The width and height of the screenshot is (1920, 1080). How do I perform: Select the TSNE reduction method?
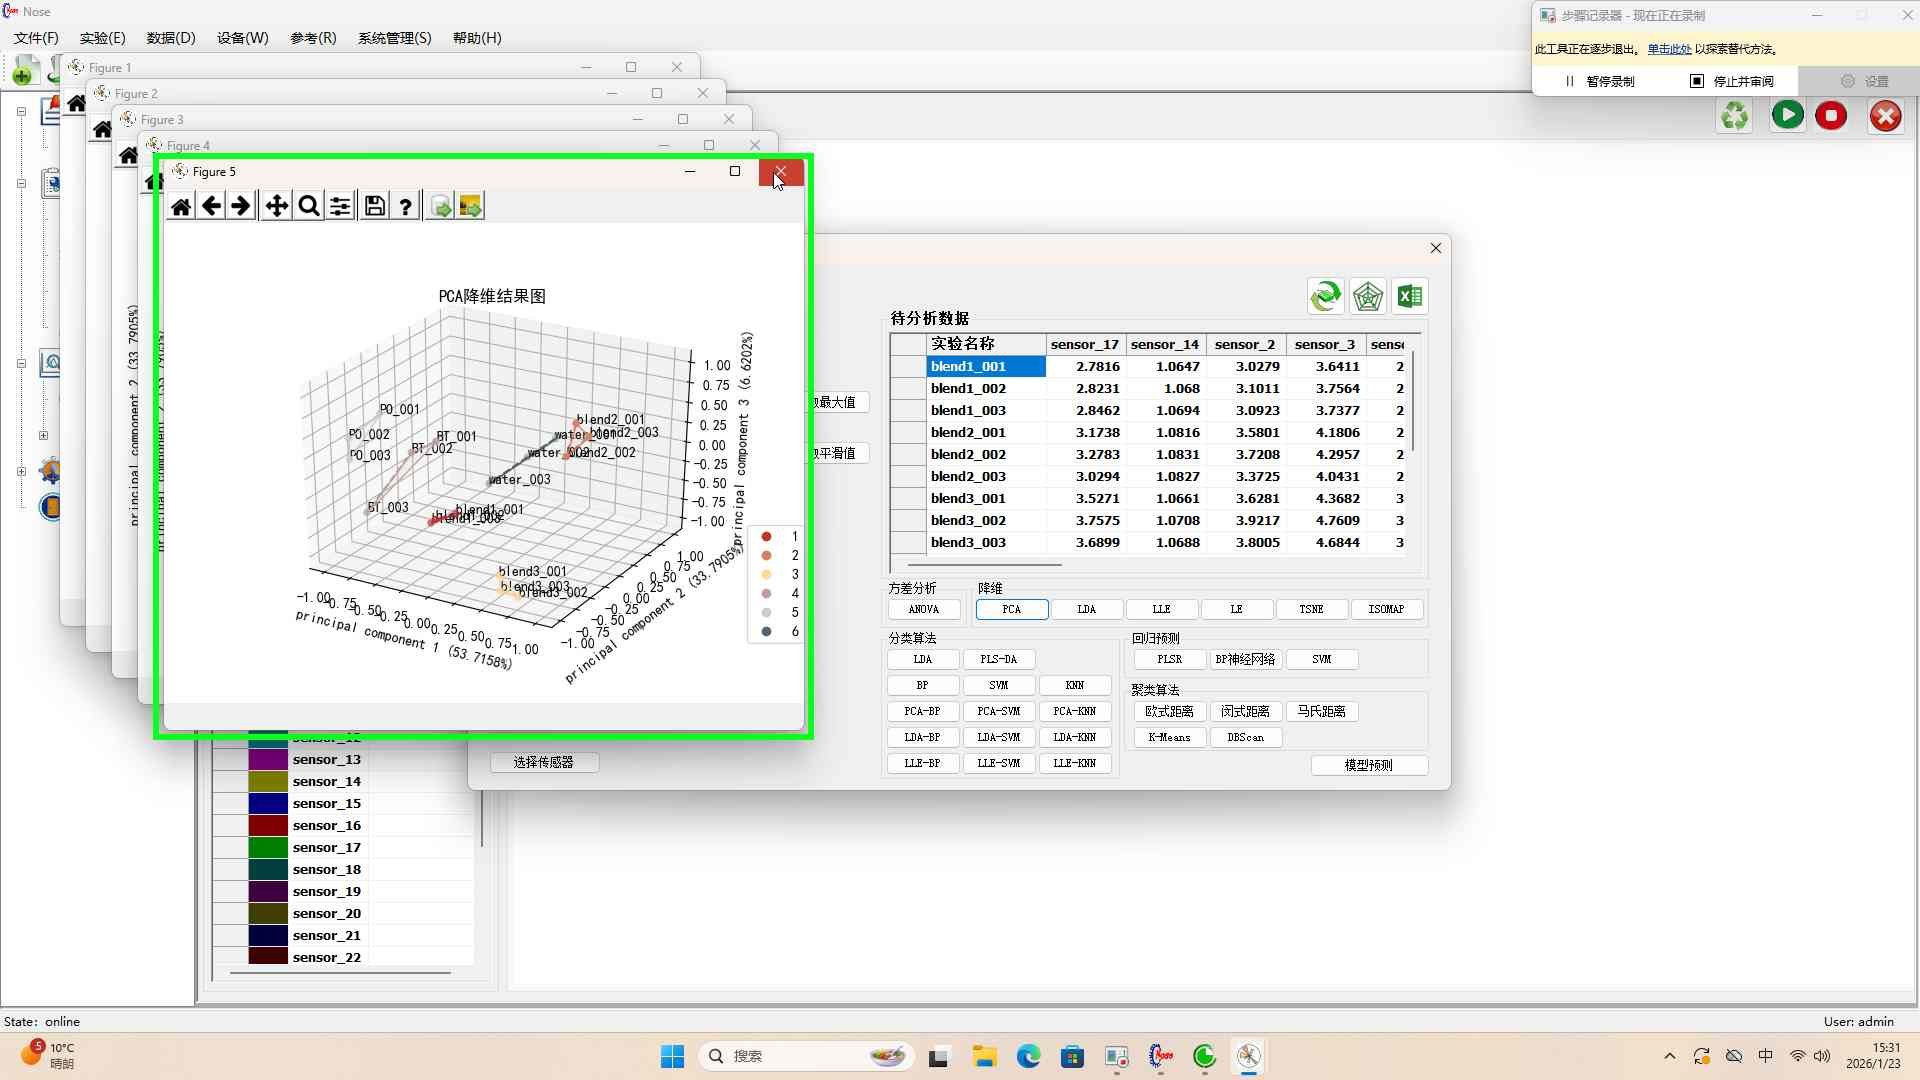click(1311, 610)
